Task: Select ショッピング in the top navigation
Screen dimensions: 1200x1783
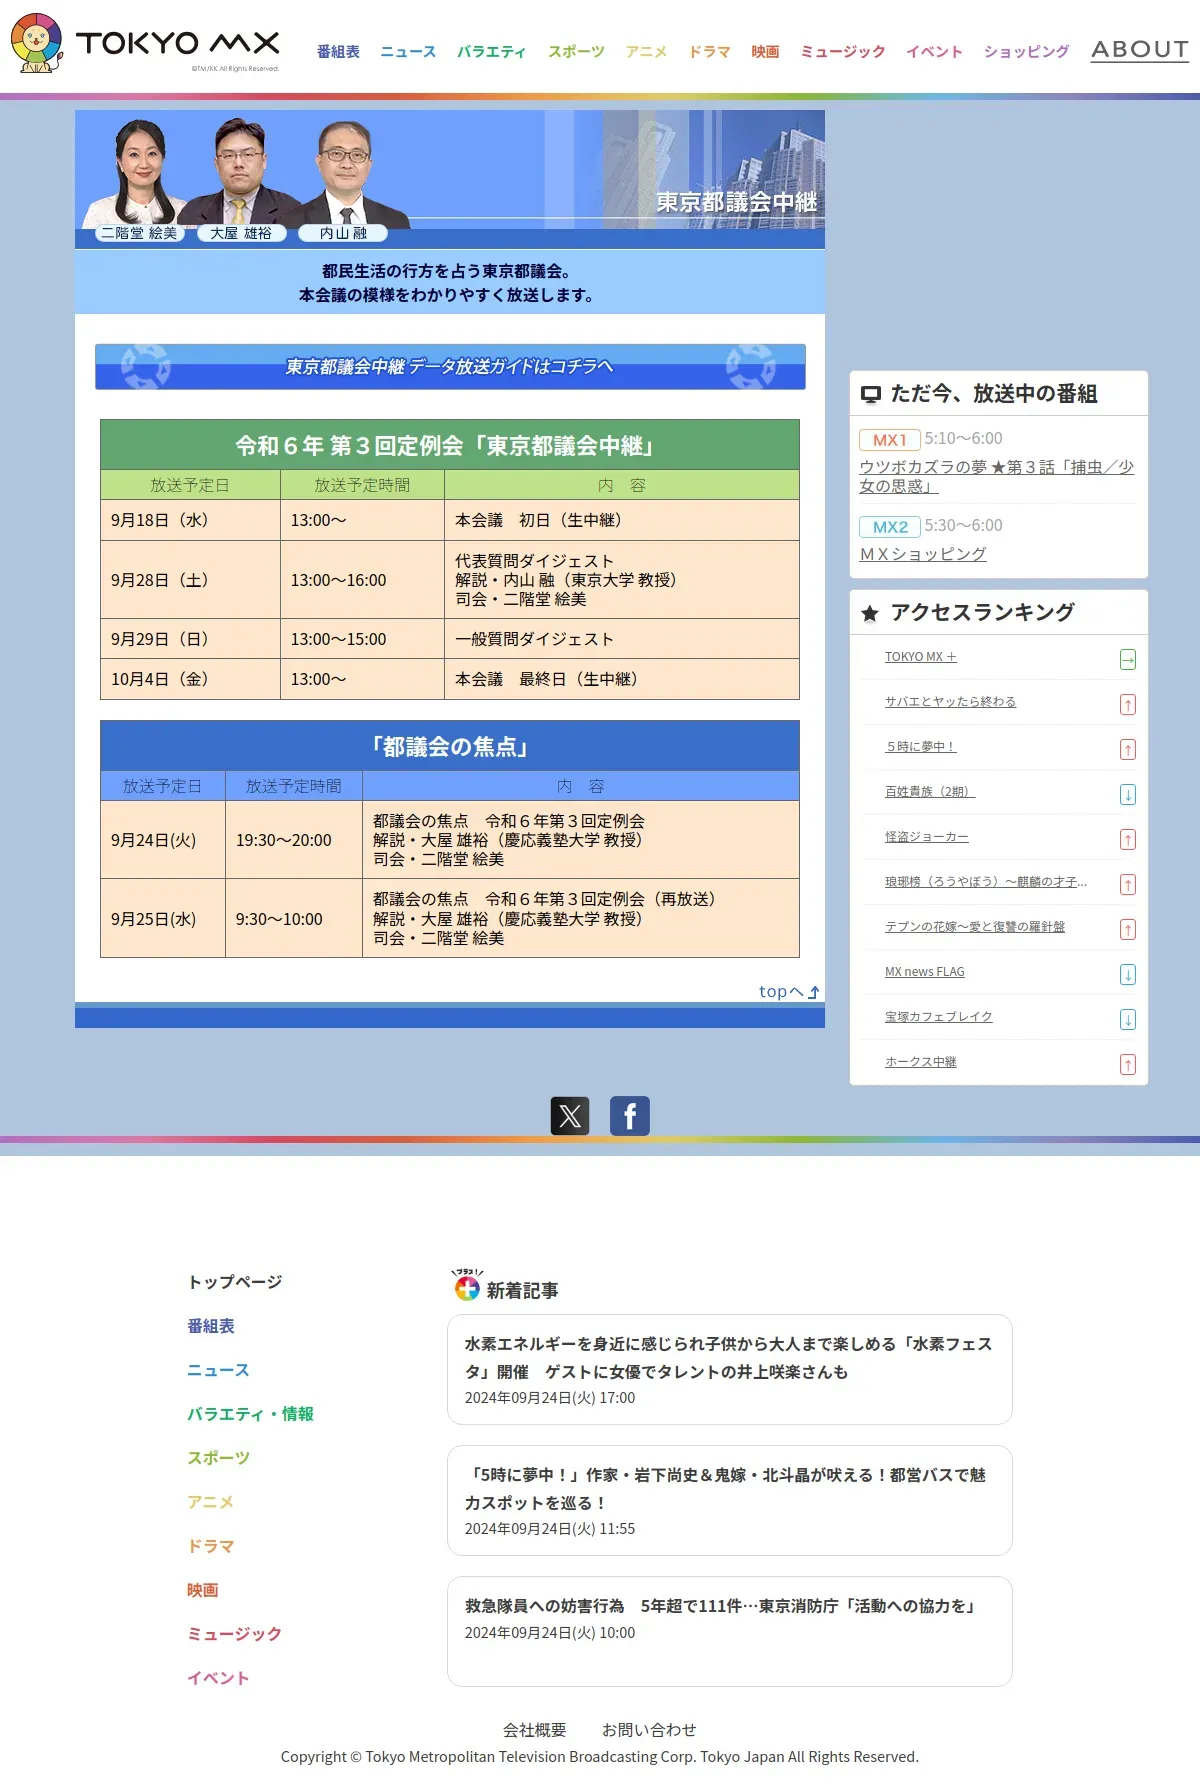Action: pos(1026,51)
